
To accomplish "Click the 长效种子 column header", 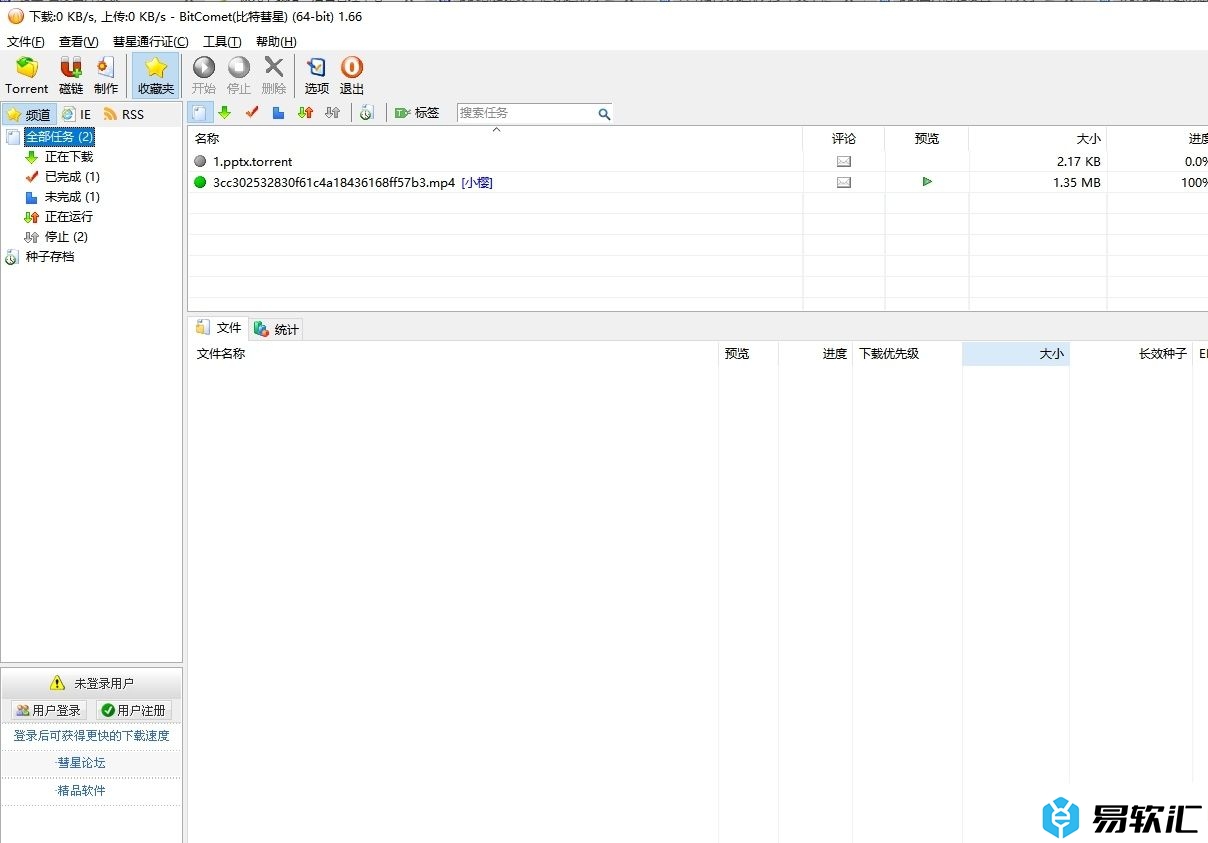I will pos(1131,354).
